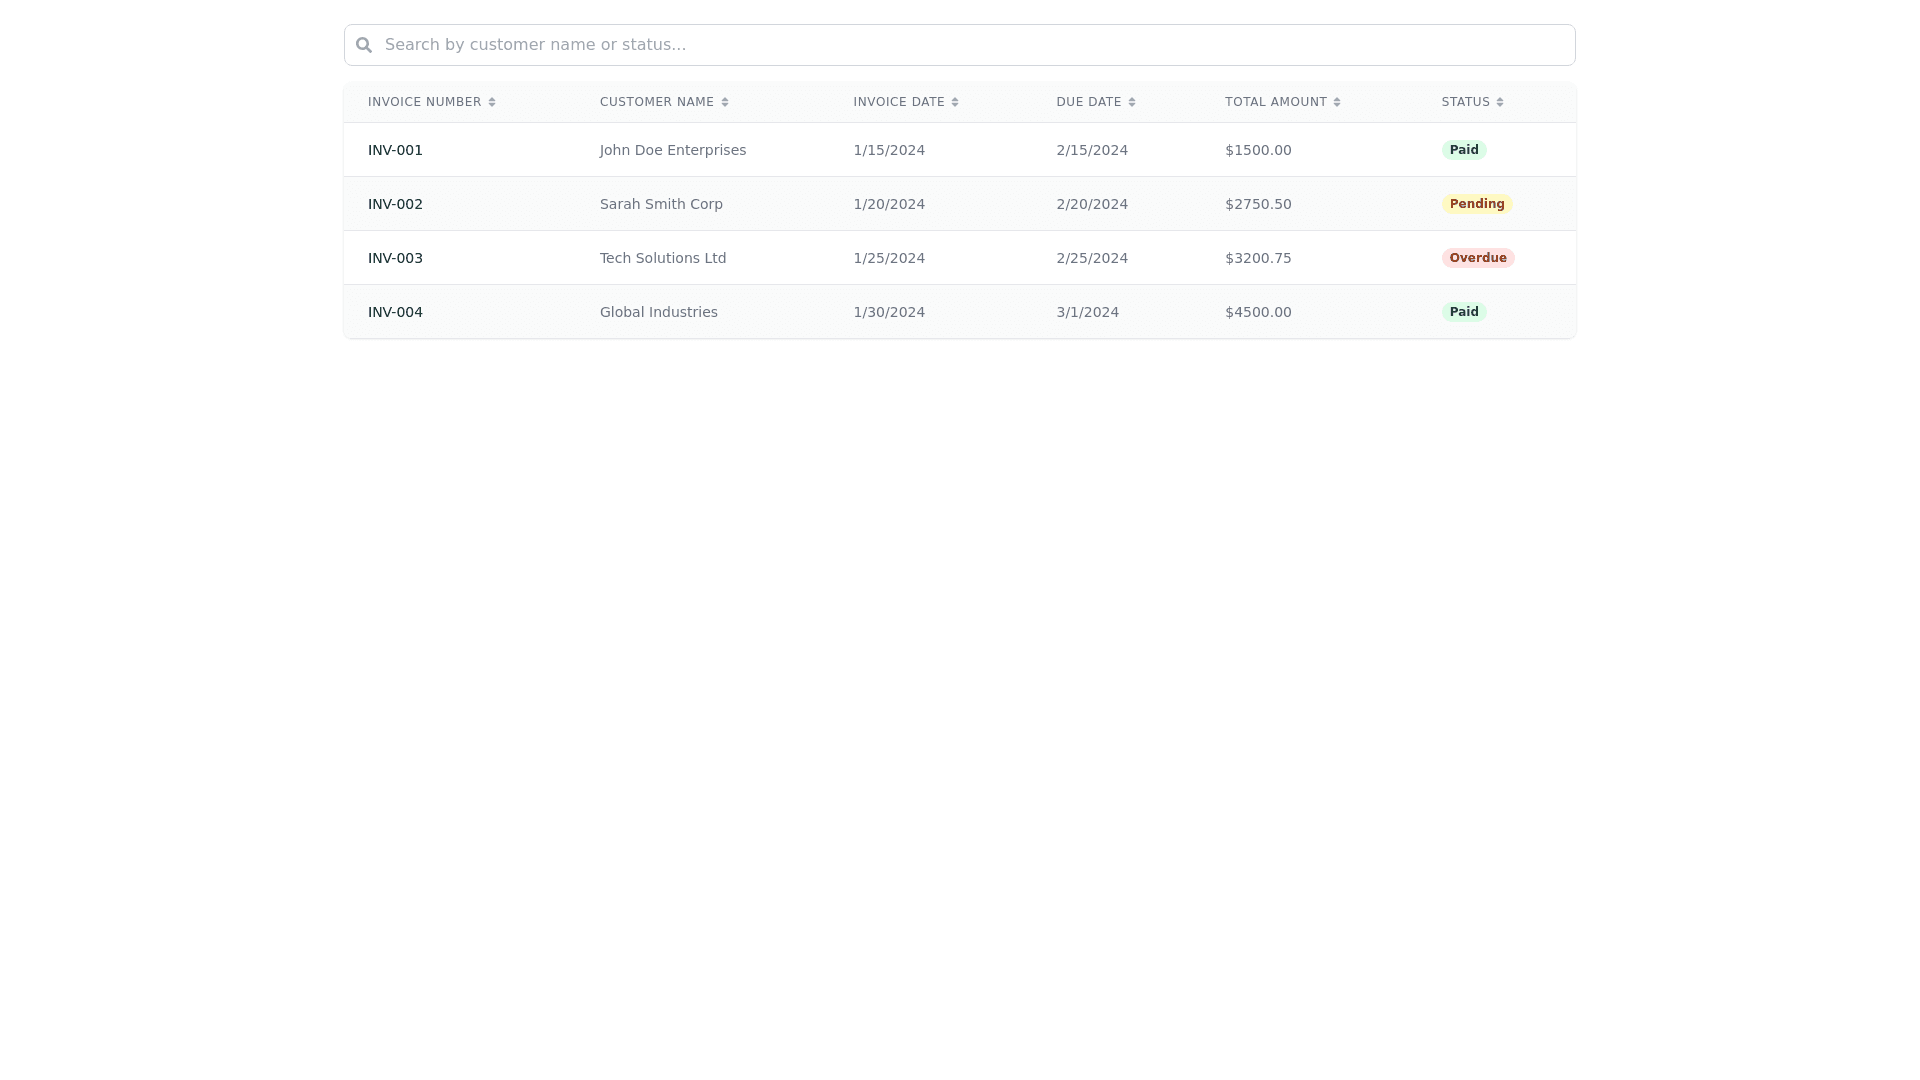The height and width of the screenshot is (1080, 1920).
Task: Click the Invoice Number sort arrows icon
Action: (492, 102)
